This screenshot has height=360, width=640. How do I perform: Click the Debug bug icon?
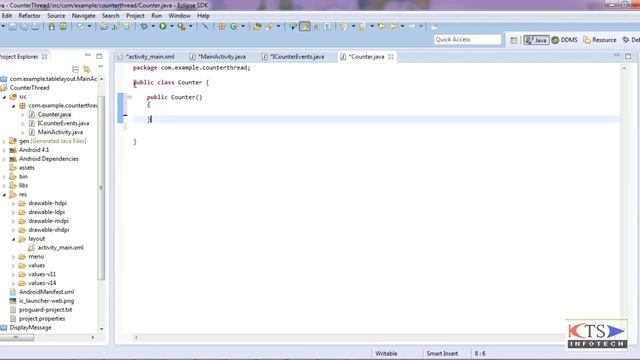point(144,27)
